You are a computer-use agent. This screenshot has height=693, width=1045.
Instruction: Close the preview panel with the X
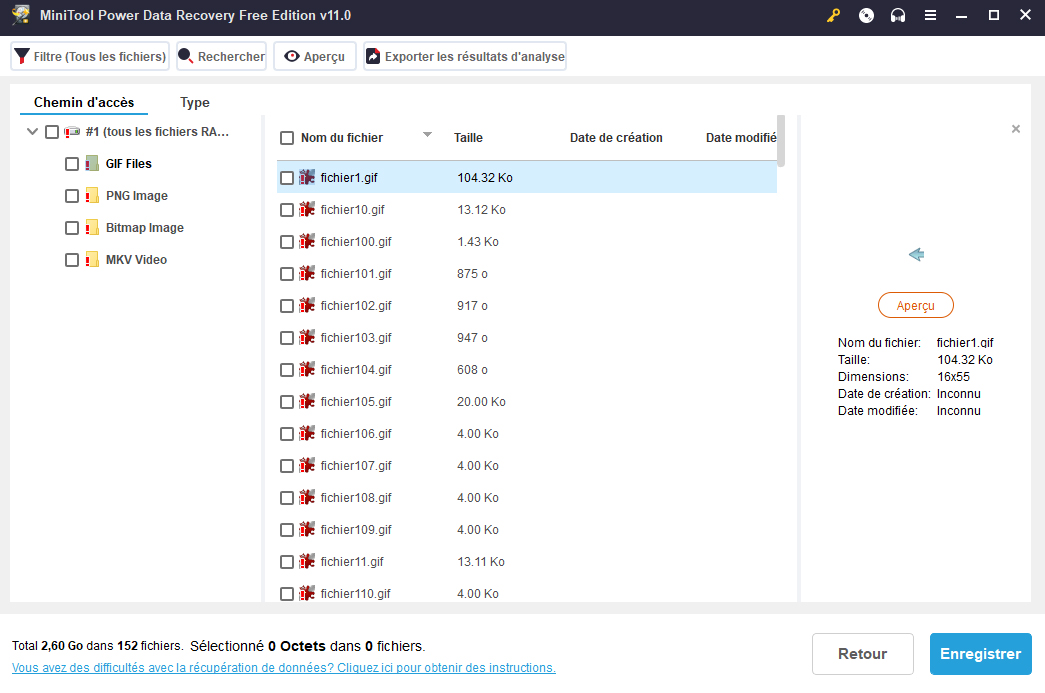click(x=1016, y=129)
